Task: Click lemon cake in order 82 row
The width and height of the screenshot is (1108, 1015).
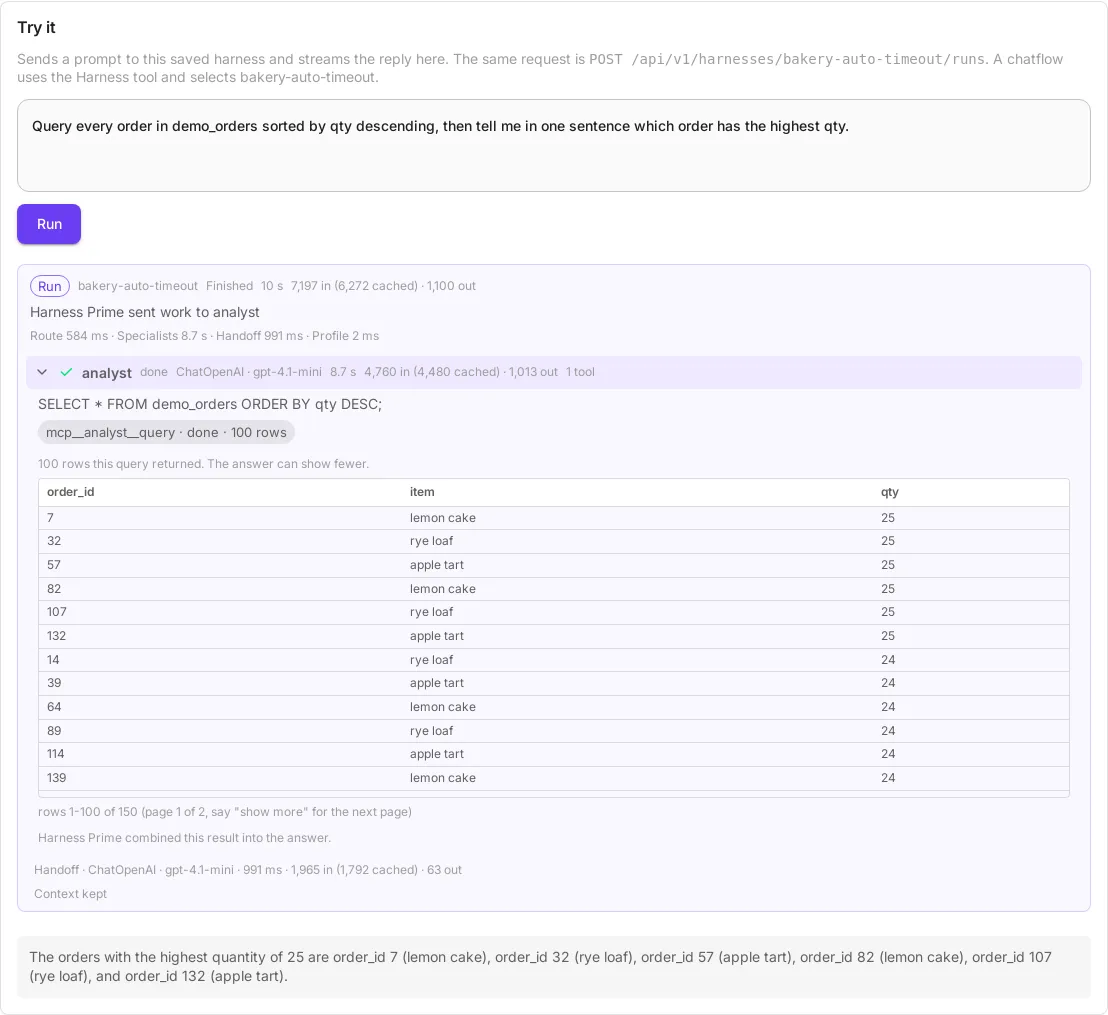Action: (x=442, y=589)
